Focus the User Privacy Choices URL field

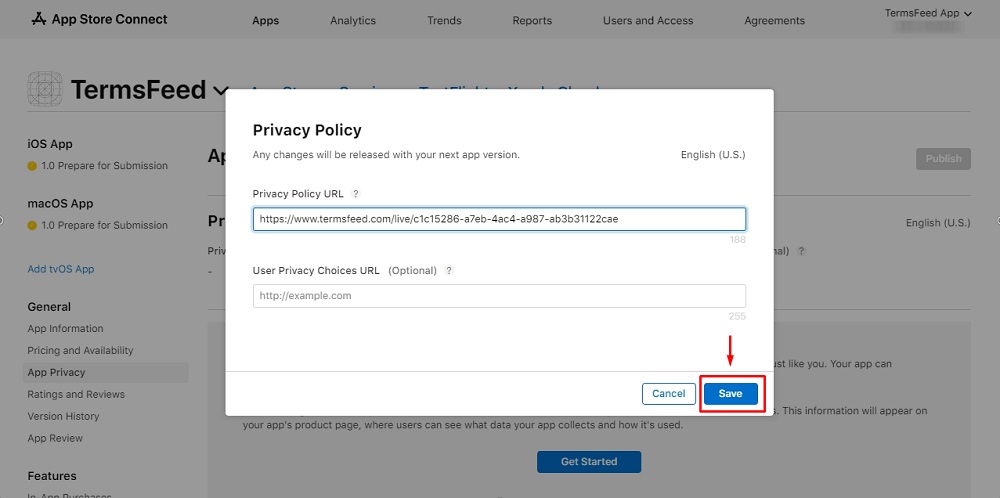tap(499, 296)
